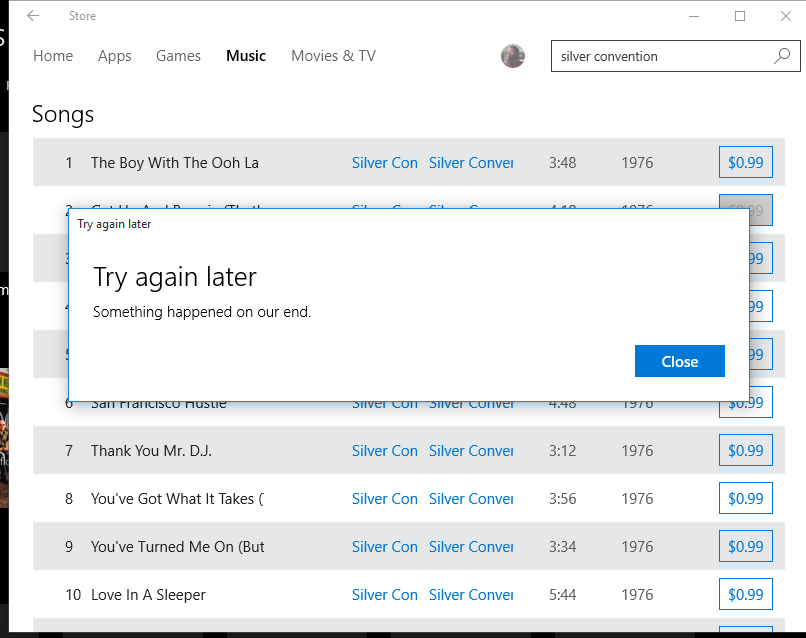The height and width of the screenshot is (638, 806).
Task: Open the Home tab
Action: click(x=53, y=56)
